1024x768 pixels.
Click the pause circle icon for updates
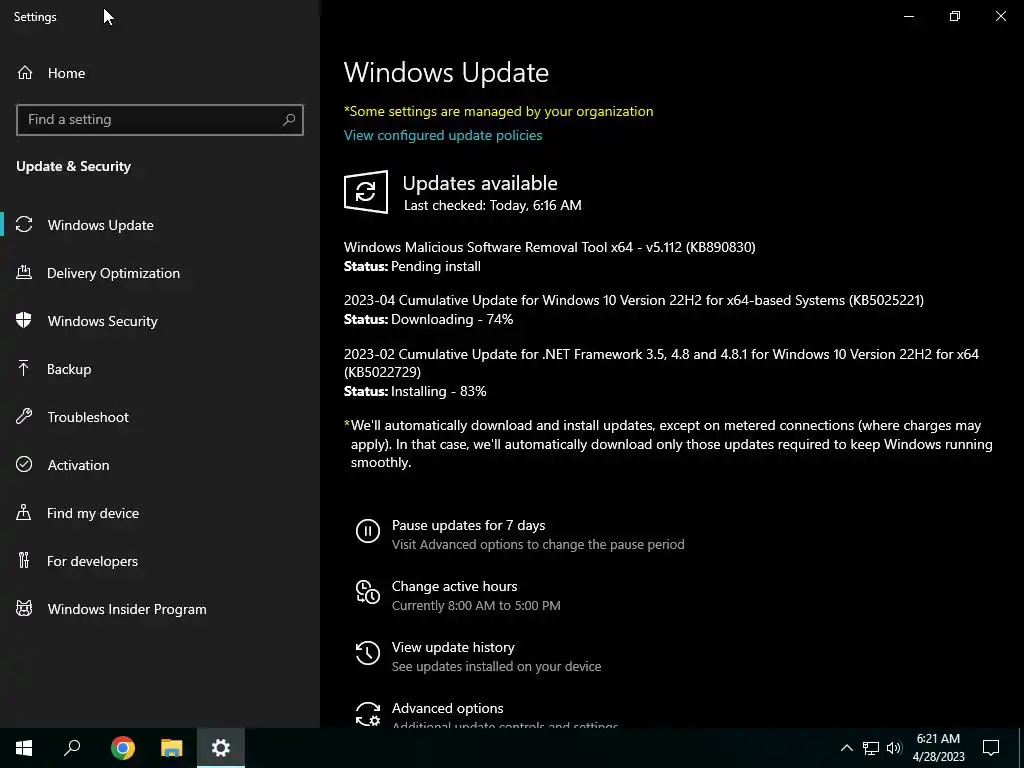coord(368,531)
